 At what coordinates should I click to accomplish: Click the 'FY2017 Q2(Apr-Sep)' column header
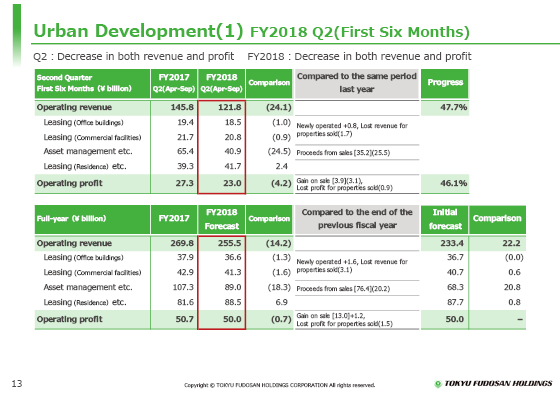pyautogui.click(x=174, y=84)
